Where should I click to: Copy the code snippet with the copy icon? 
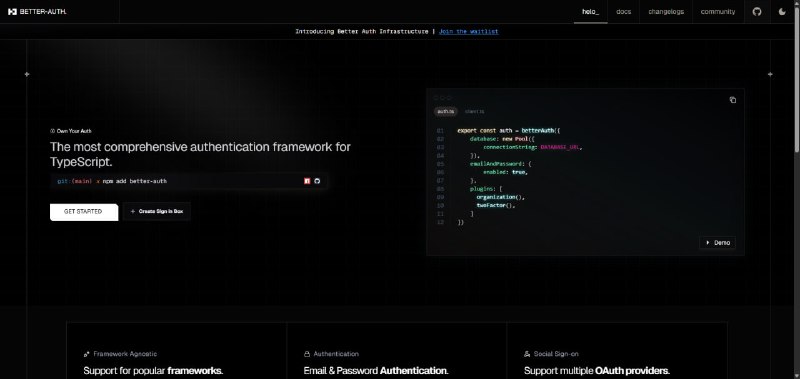(733, 100)
